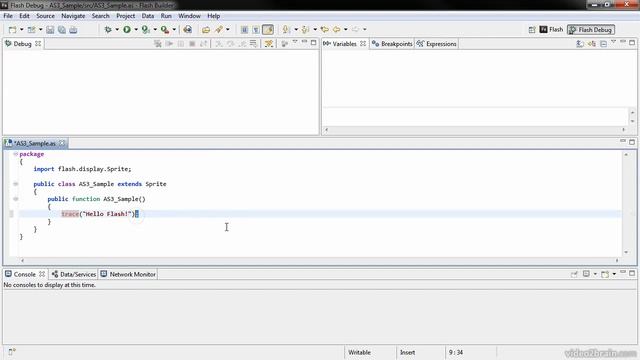Collapse the AS3_Sample class fold marker

tap(16, 184)
